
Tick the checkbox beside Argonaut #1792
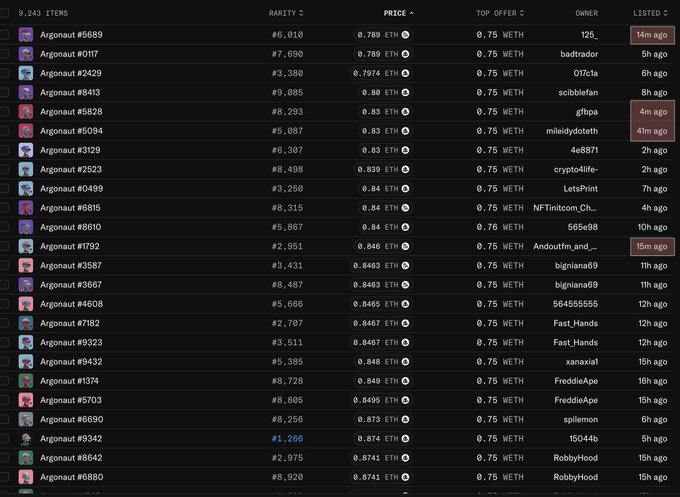4,246
